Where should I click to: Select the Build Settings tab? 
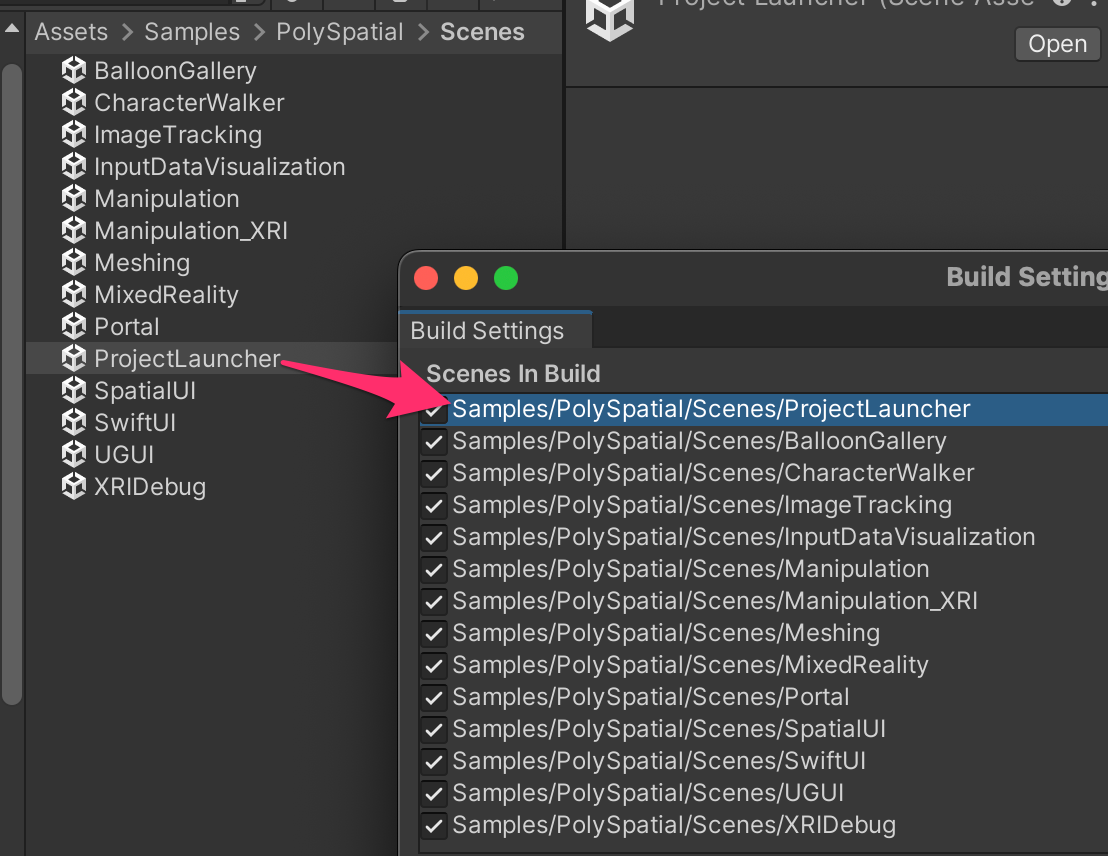point(487,330)
